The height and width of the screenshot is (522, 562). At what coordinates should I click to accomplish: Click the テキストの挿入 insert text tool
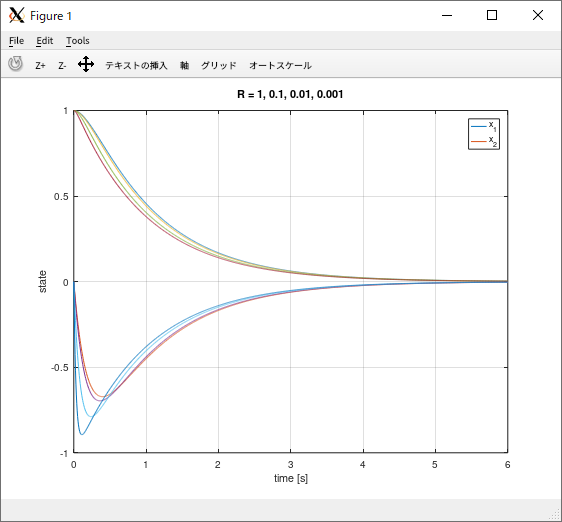(x=136, y=65)
